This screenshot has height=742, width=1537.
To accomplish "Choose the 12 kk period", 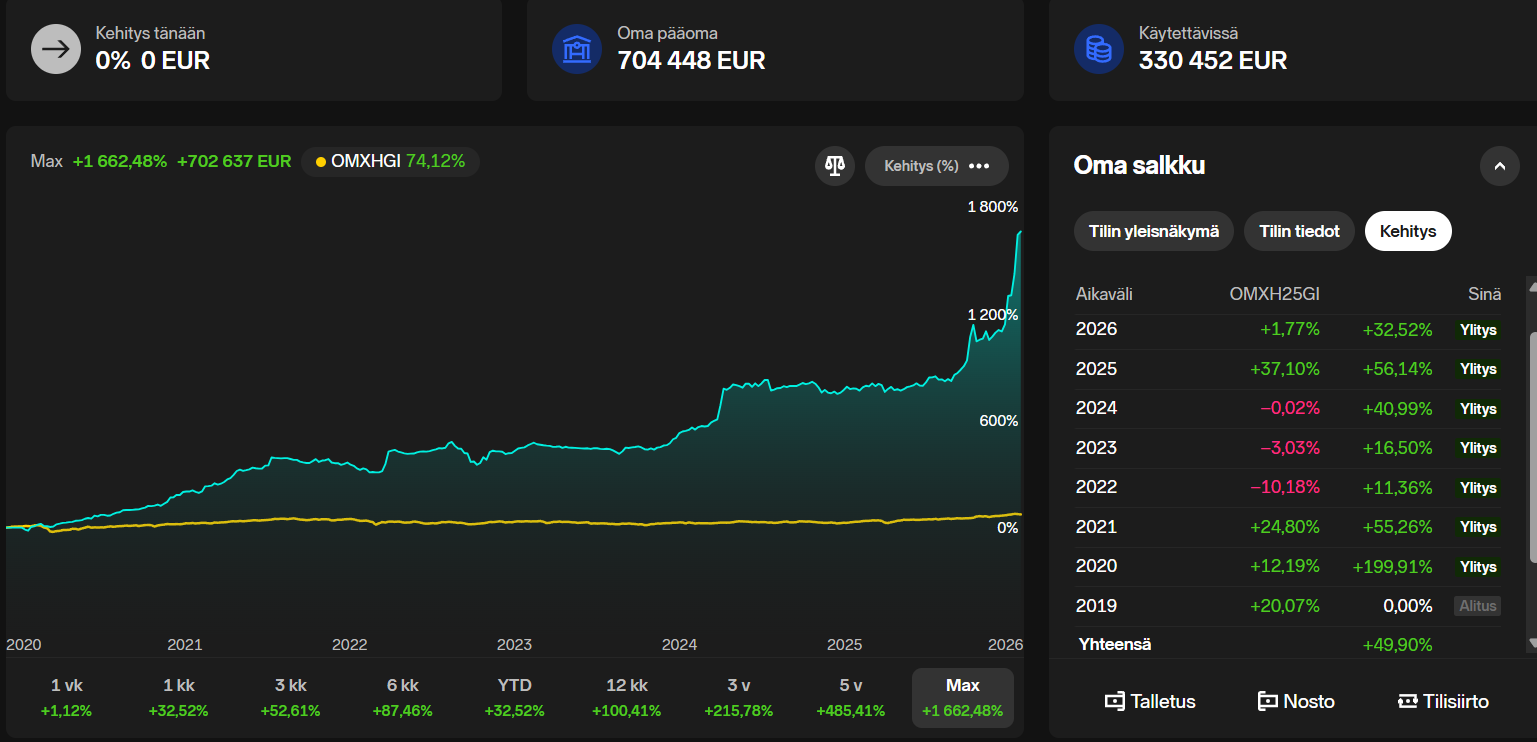I will point(627,697).
